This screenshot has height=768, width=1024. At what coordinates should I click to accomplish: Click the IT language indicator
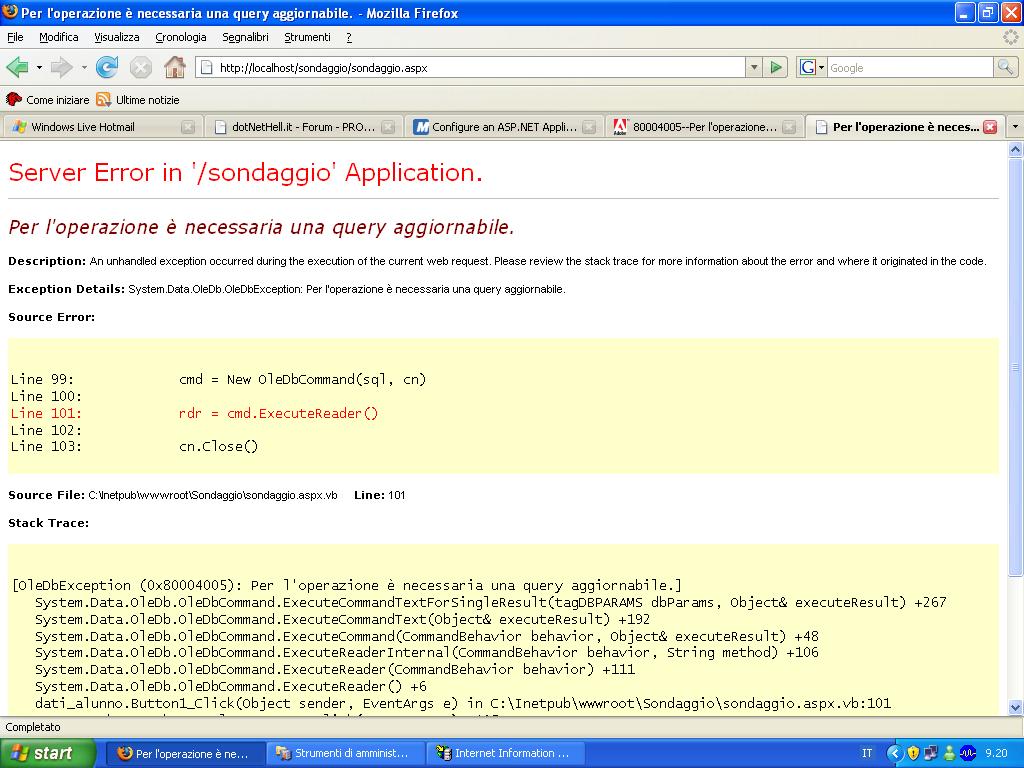pos(867,753)
